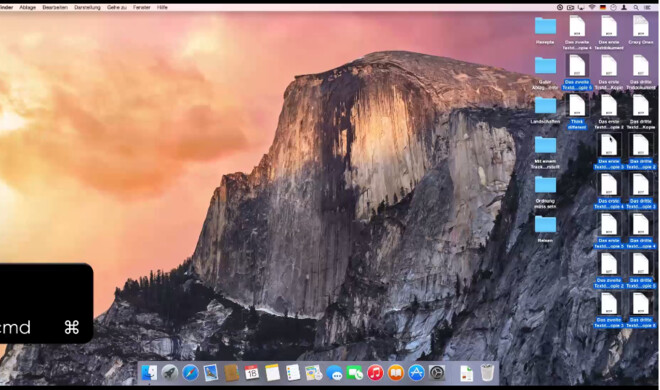Select Das erste Textd…opie 3 file
The image size is (660, 390).
coord(609,145)
